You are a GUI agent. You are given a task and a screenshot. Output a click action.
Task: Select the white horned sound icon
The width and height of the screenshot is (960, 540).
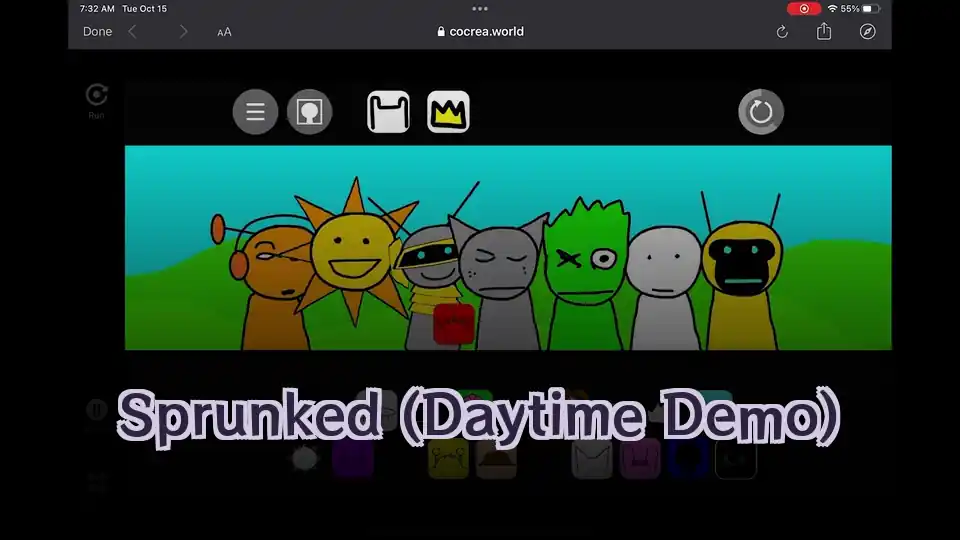coord(388,112)
